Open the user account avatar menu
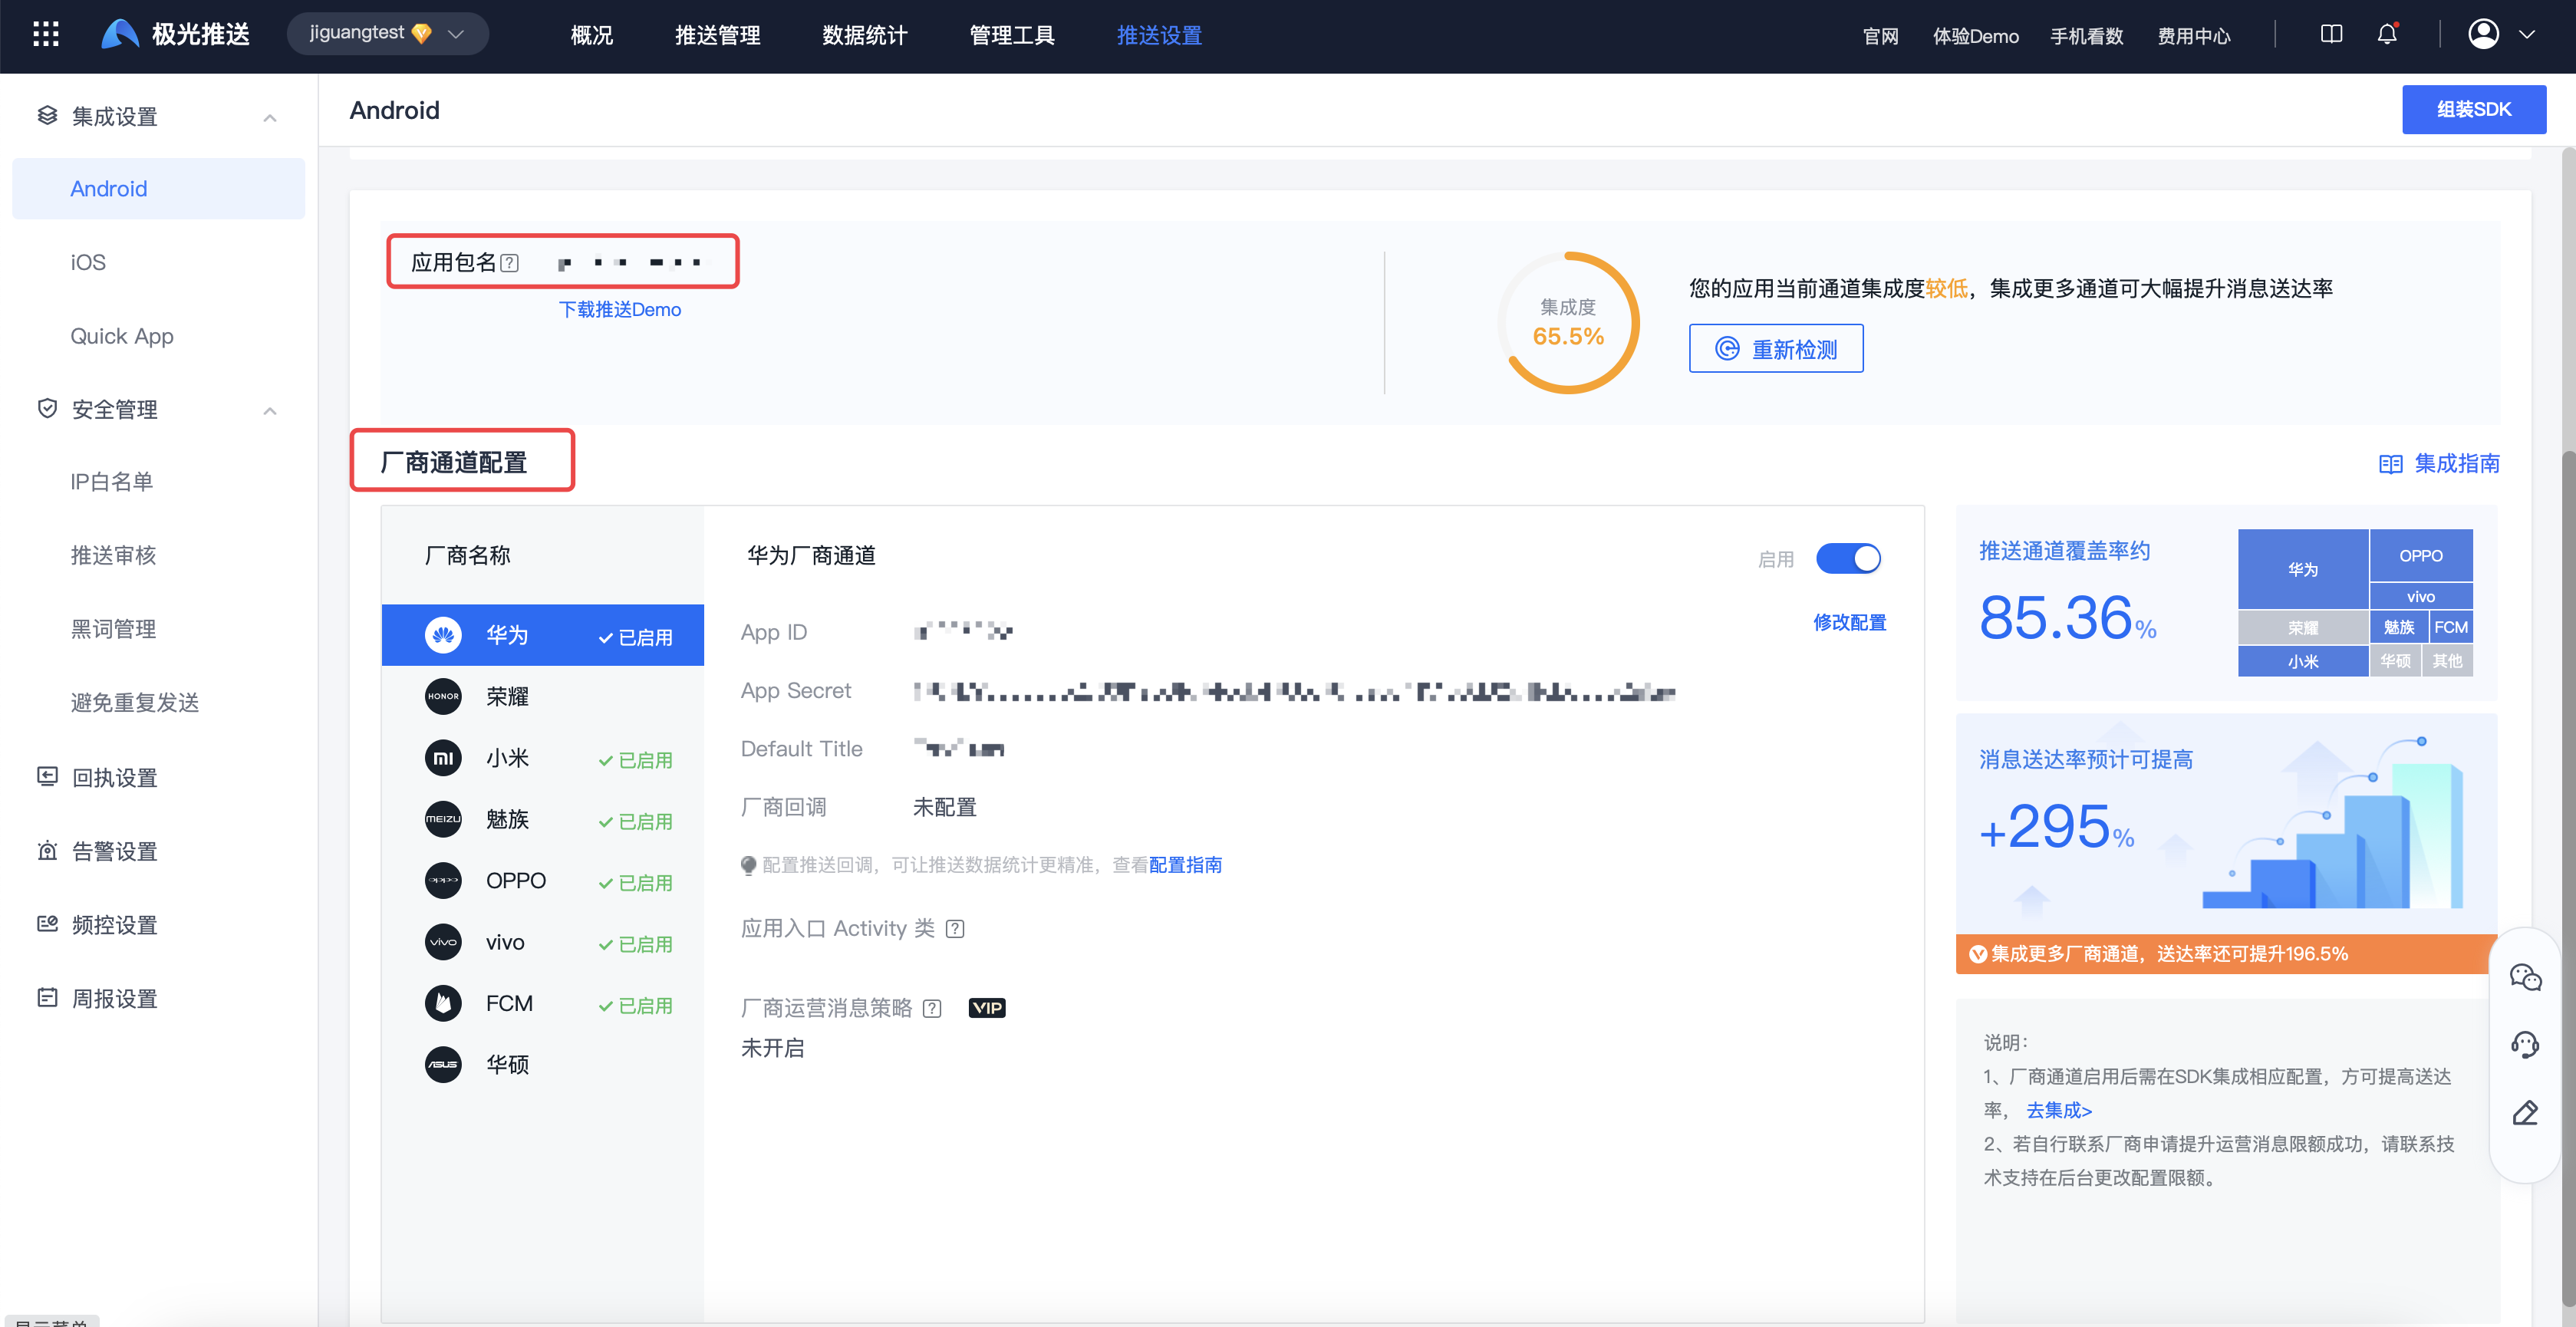2576x1327 pixels. (2483, 34)
